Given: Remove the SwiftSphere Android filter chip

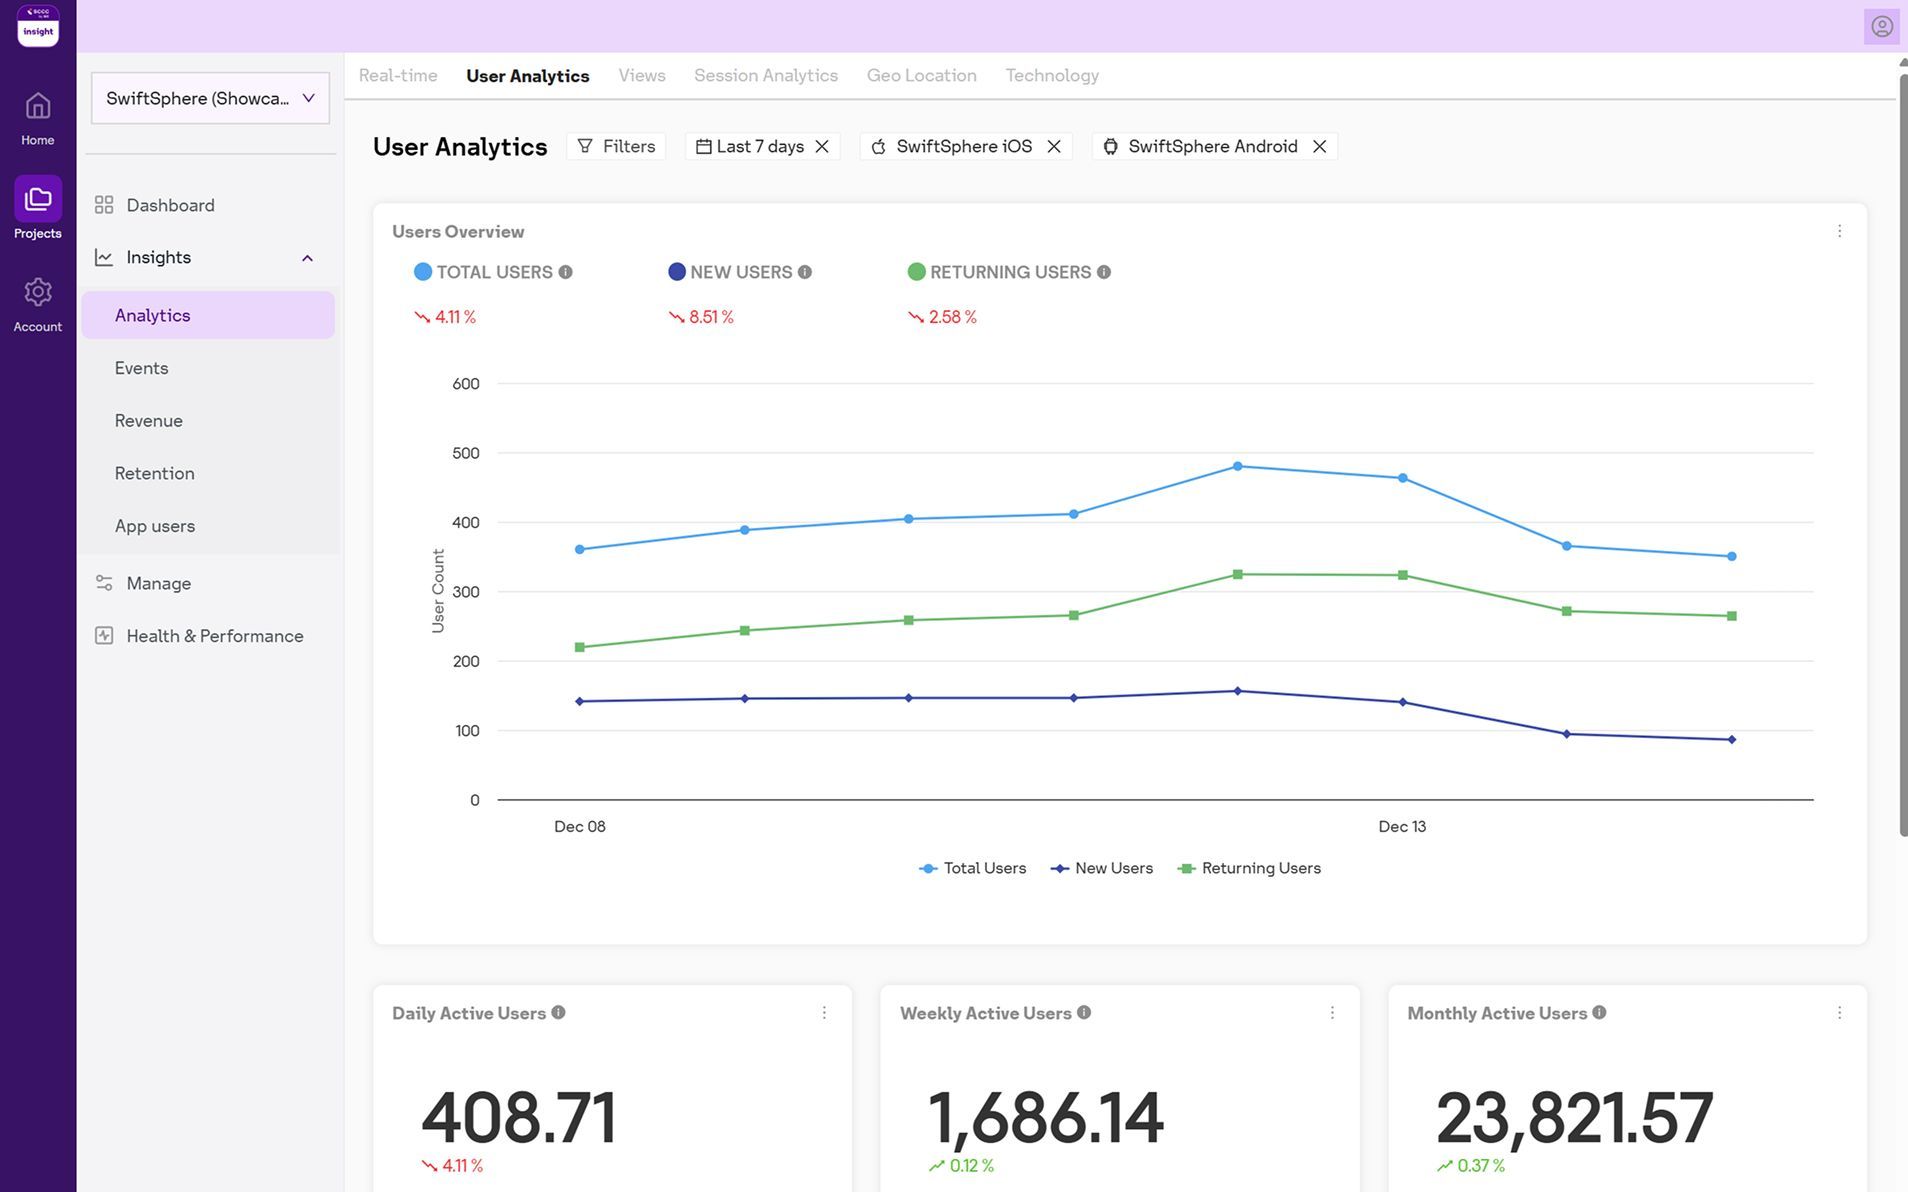Looking at the screenshot, I should [1319, 146].
